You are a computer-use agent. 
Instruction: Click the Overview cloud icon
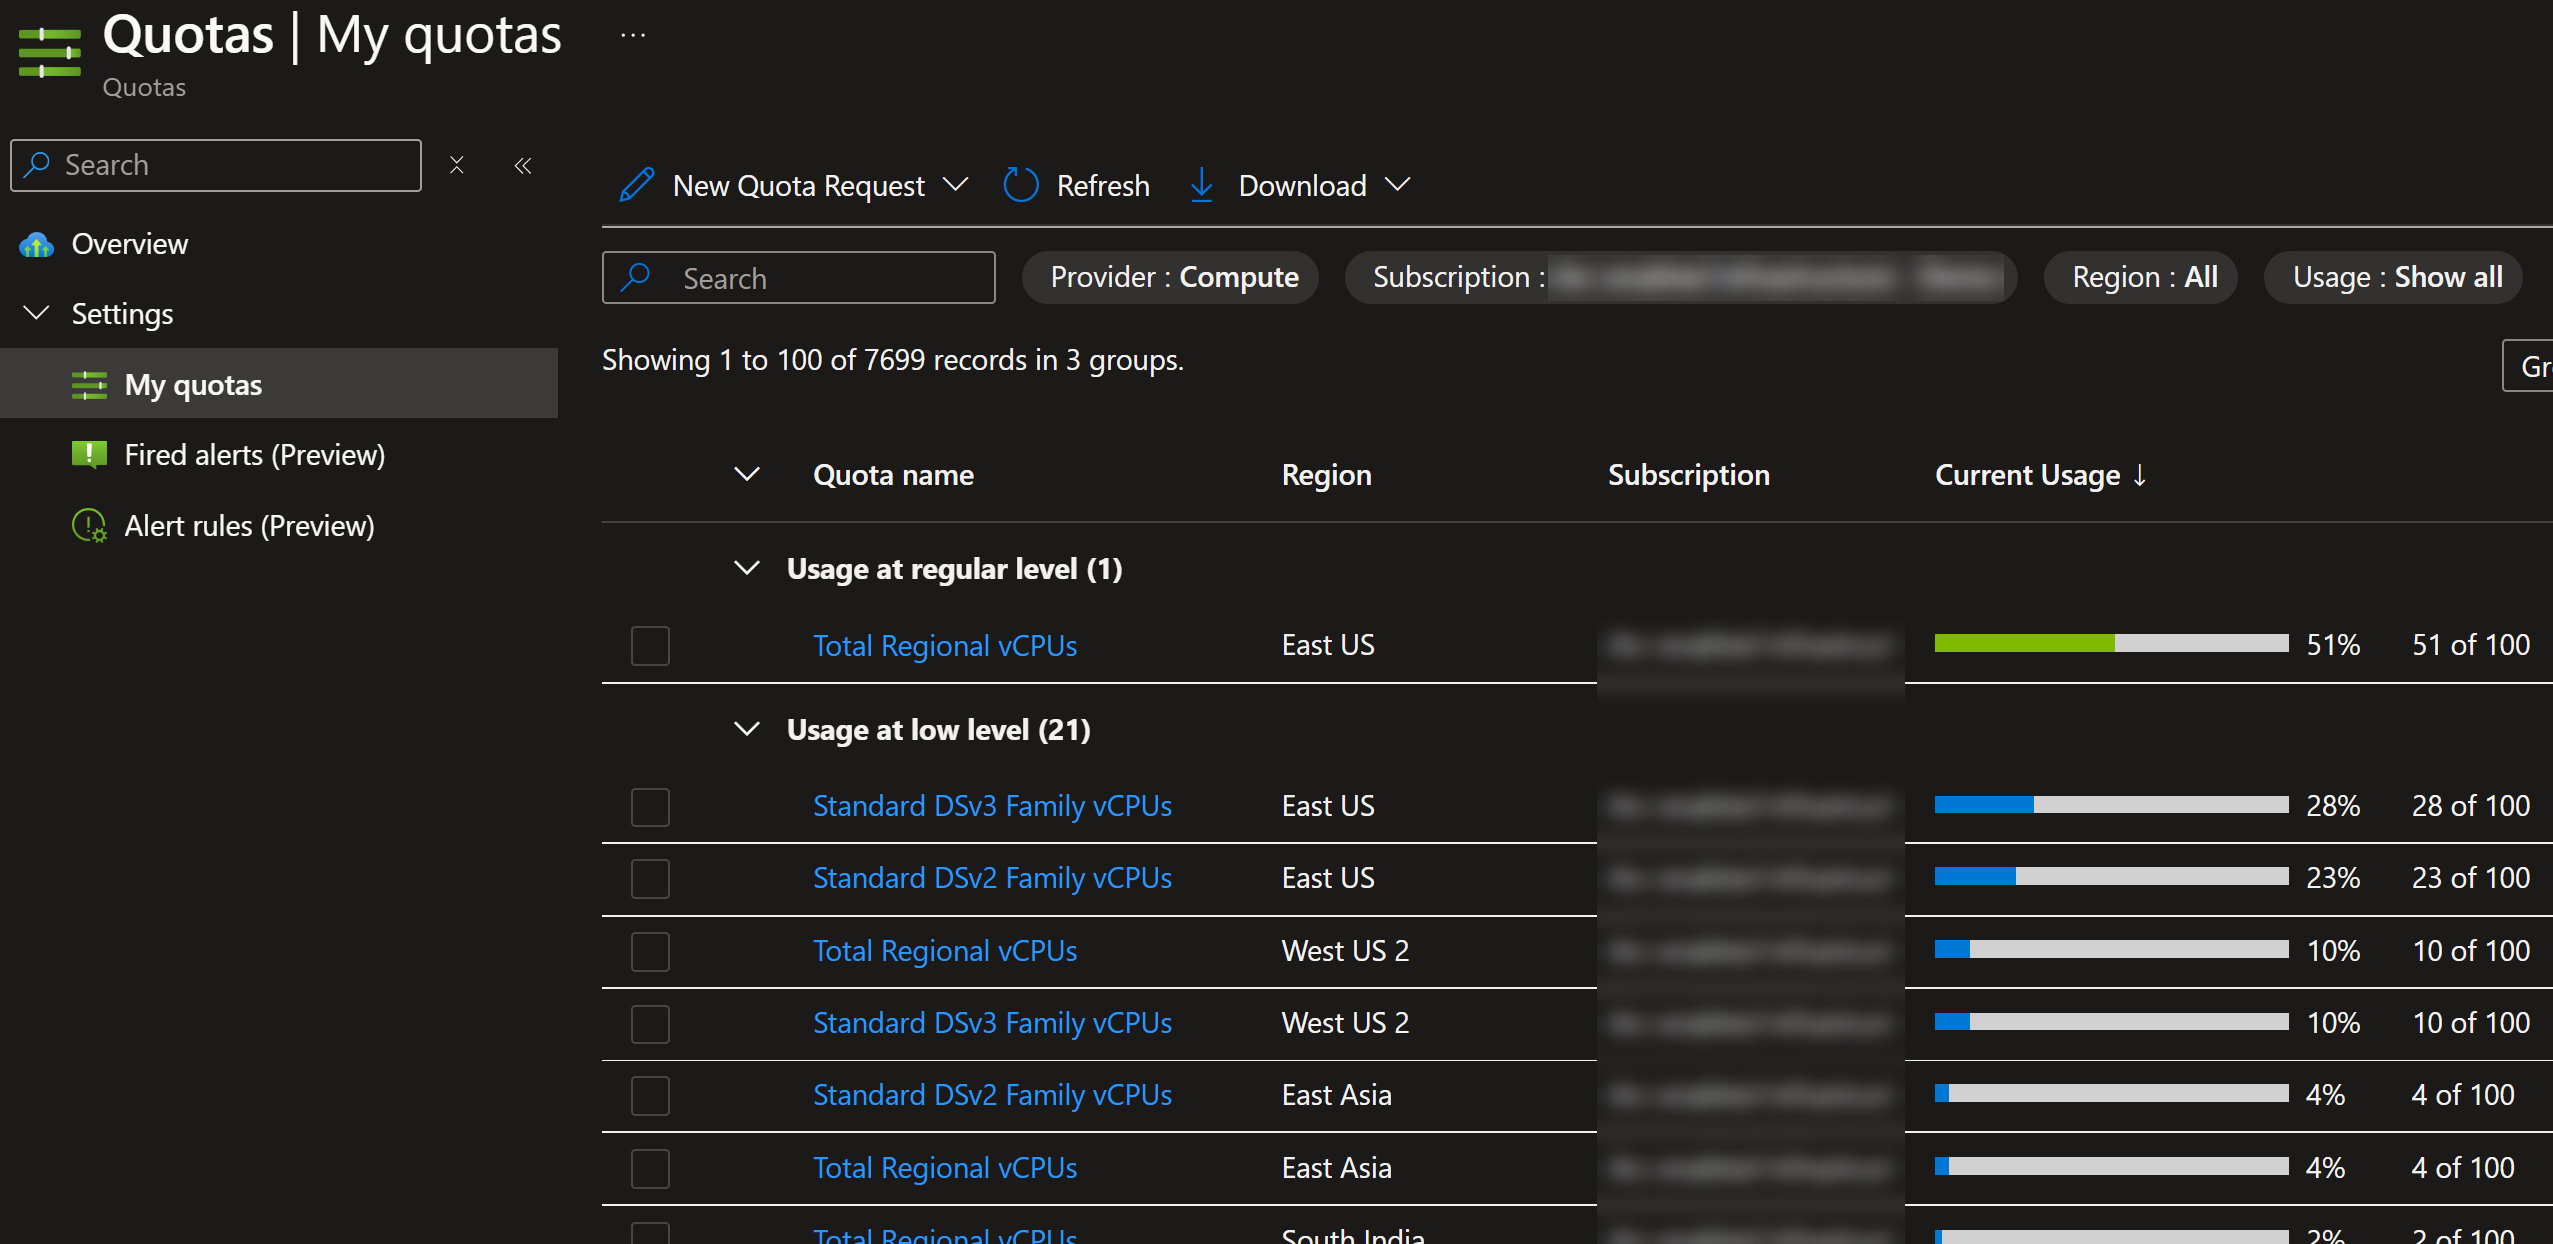(37, 244)
